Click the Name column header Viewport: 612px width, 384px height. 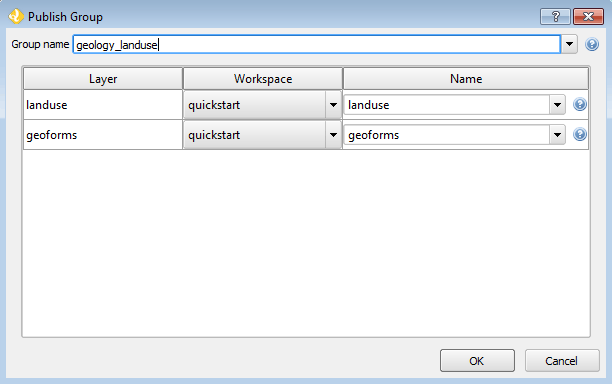pyautogui.click(x=466, y=79)
